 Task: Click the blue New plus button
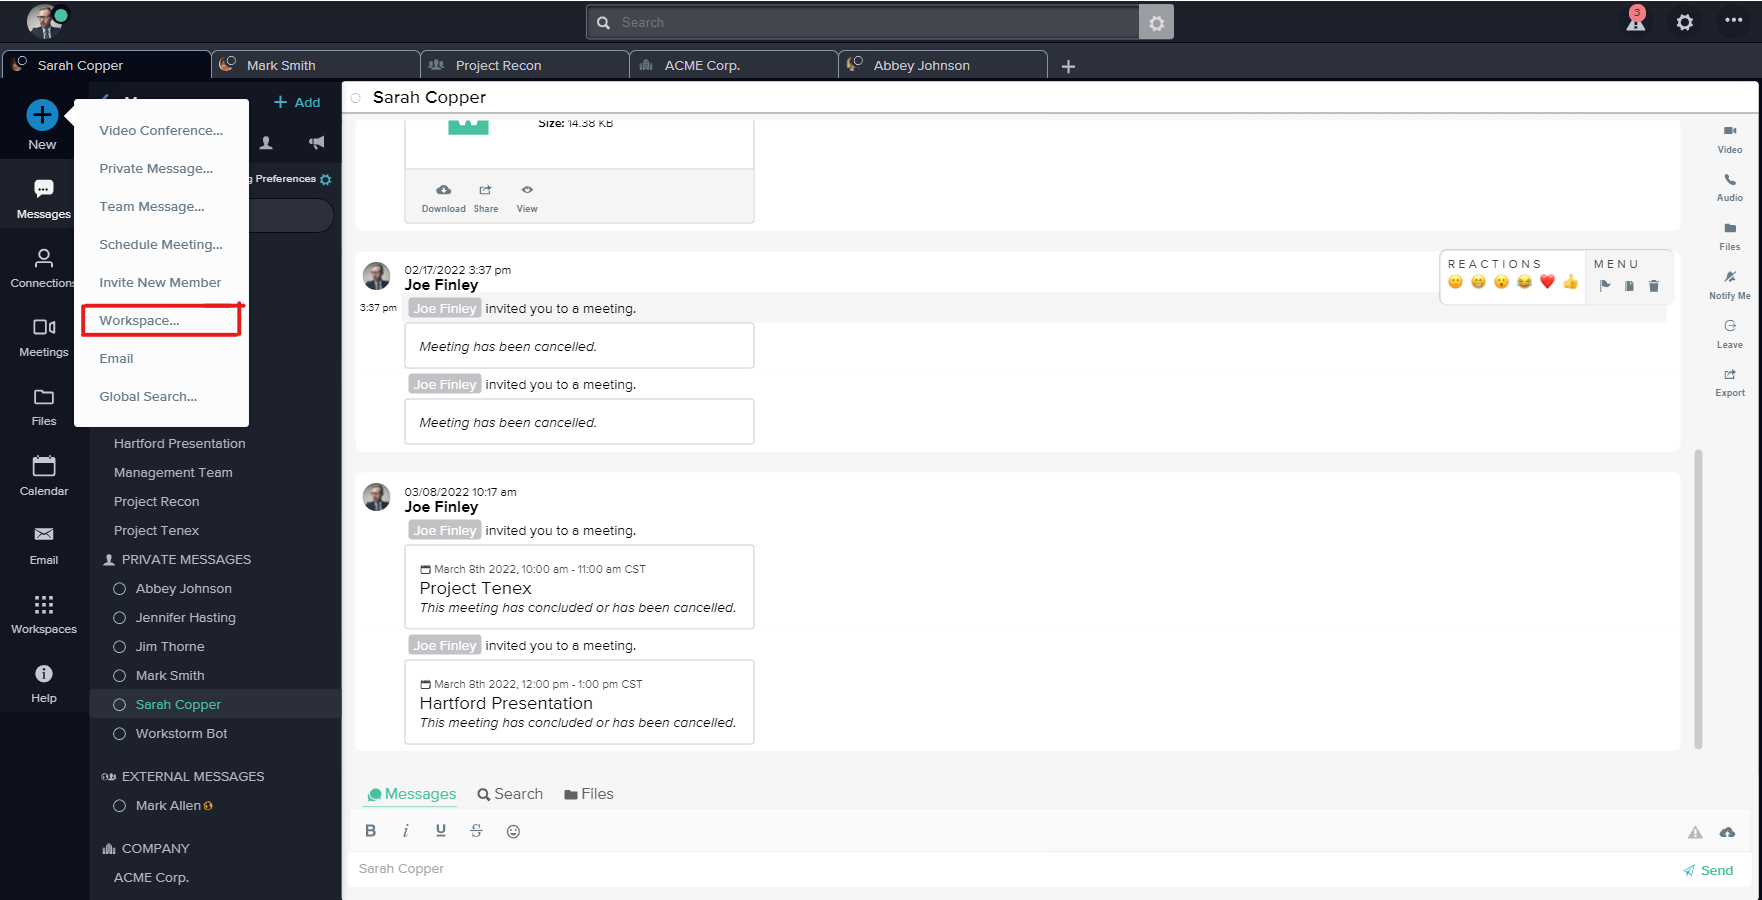click(42, 115)
